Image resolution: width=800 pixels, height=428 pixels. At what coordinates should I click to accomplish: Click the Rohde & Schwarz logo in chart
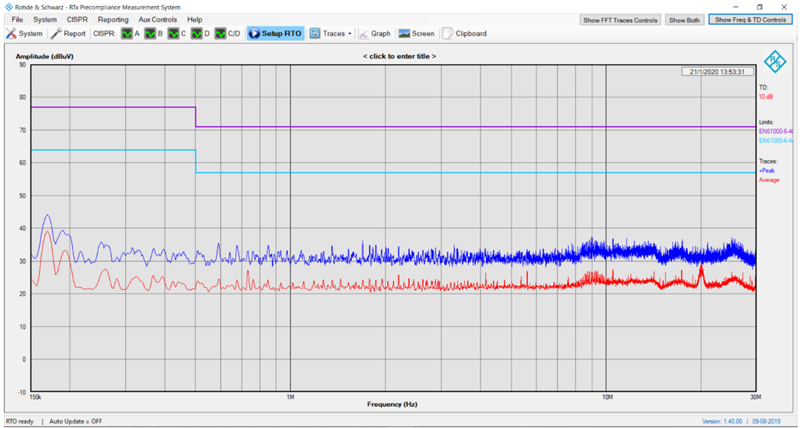pos(774,62)
